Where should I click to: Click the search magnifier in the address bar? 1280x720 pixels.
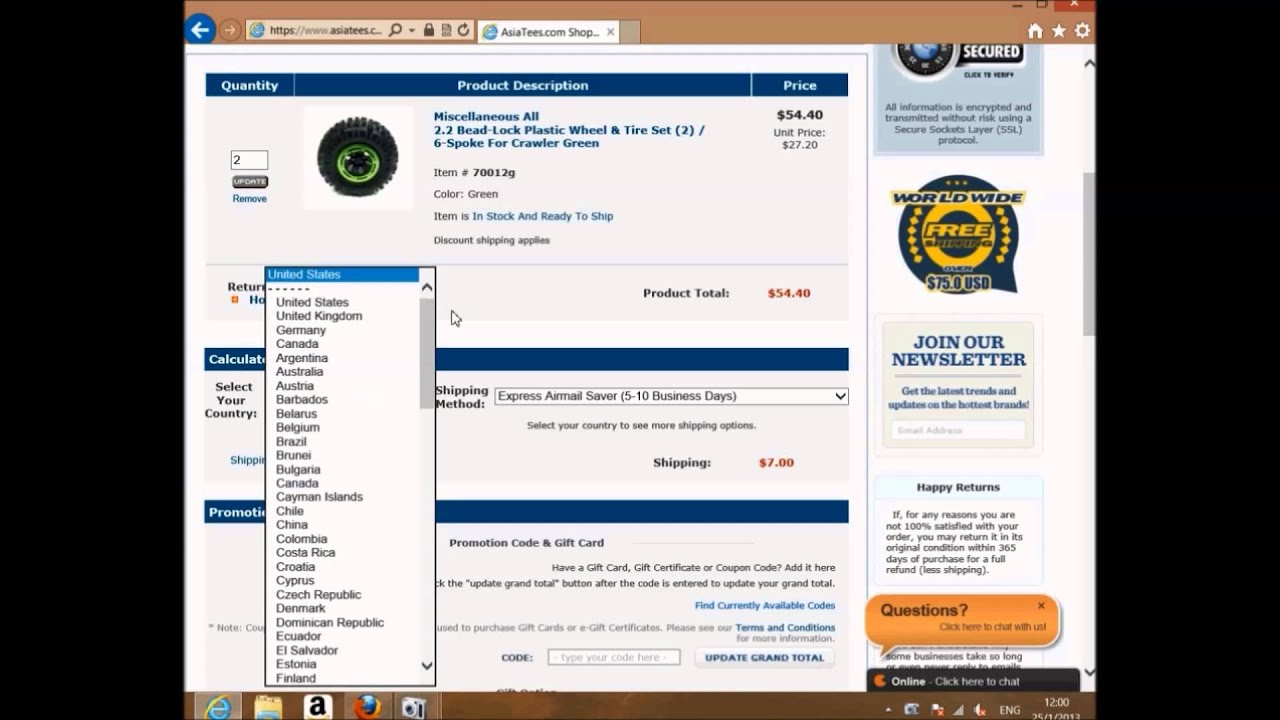coord(395,30)
